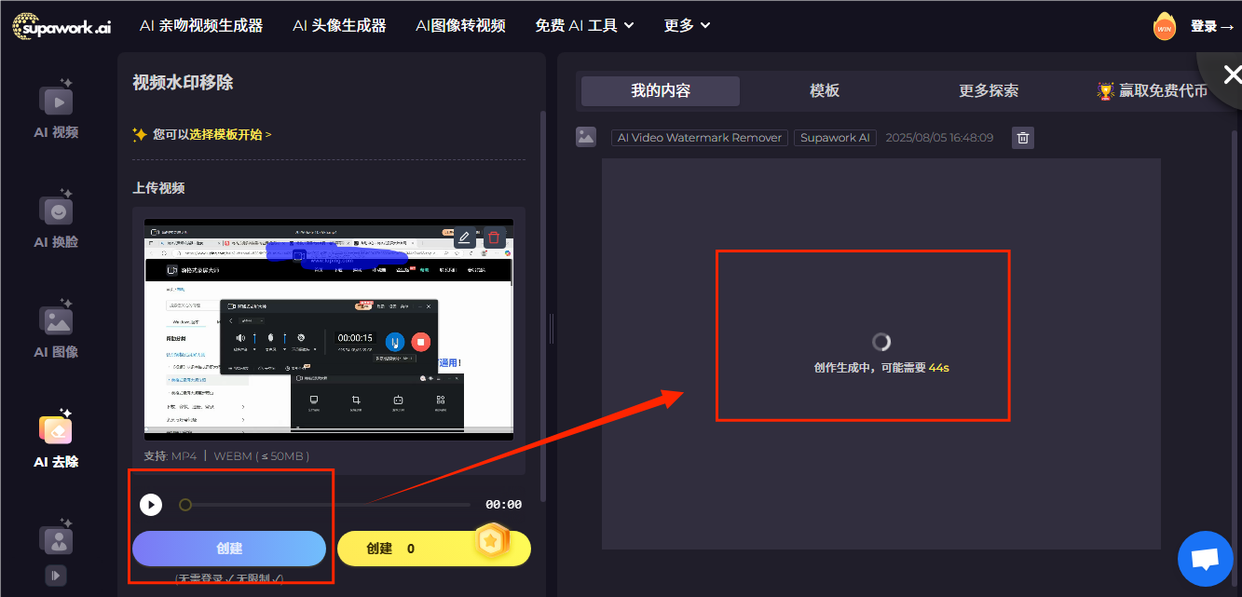Click AI Video Watermark Remover tag

click(x=699, y=138)
